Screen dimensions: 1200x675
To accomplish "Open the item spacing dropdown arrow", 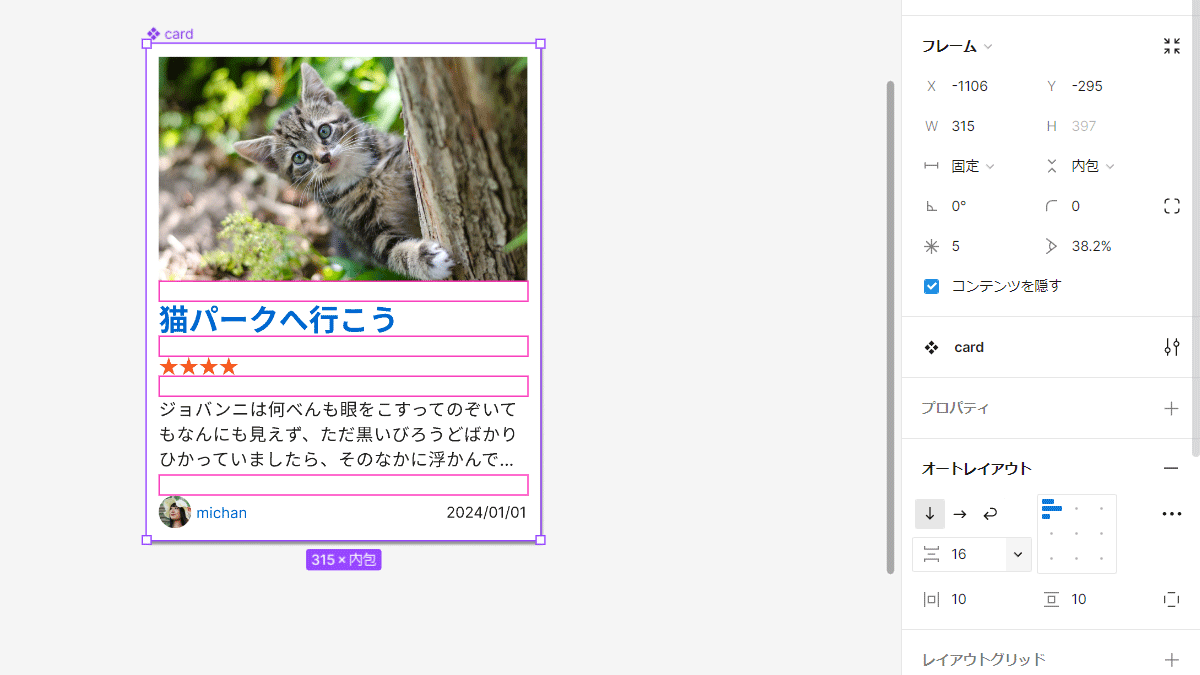I will [1018, 554].
